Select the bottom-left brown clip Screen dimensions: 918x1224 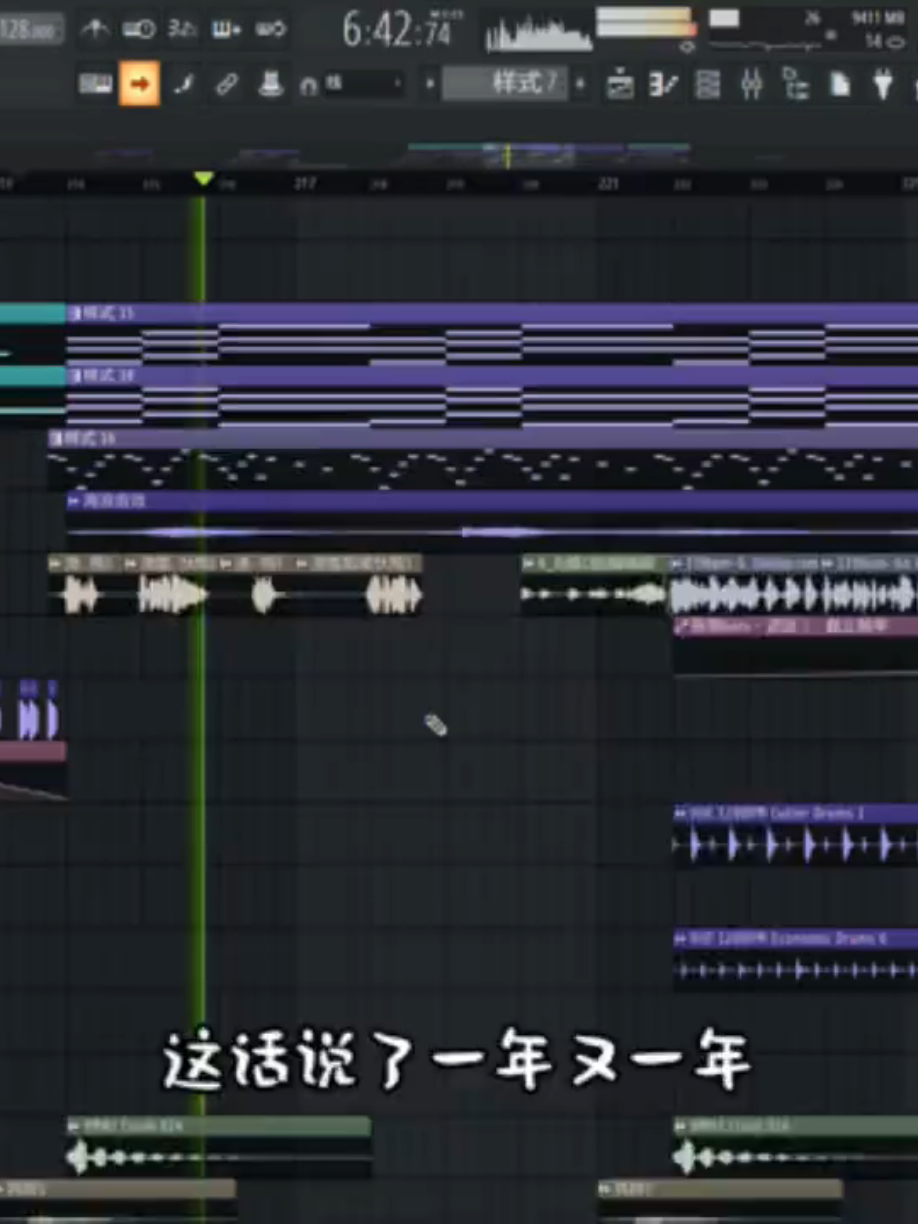tap(118, 1200)
